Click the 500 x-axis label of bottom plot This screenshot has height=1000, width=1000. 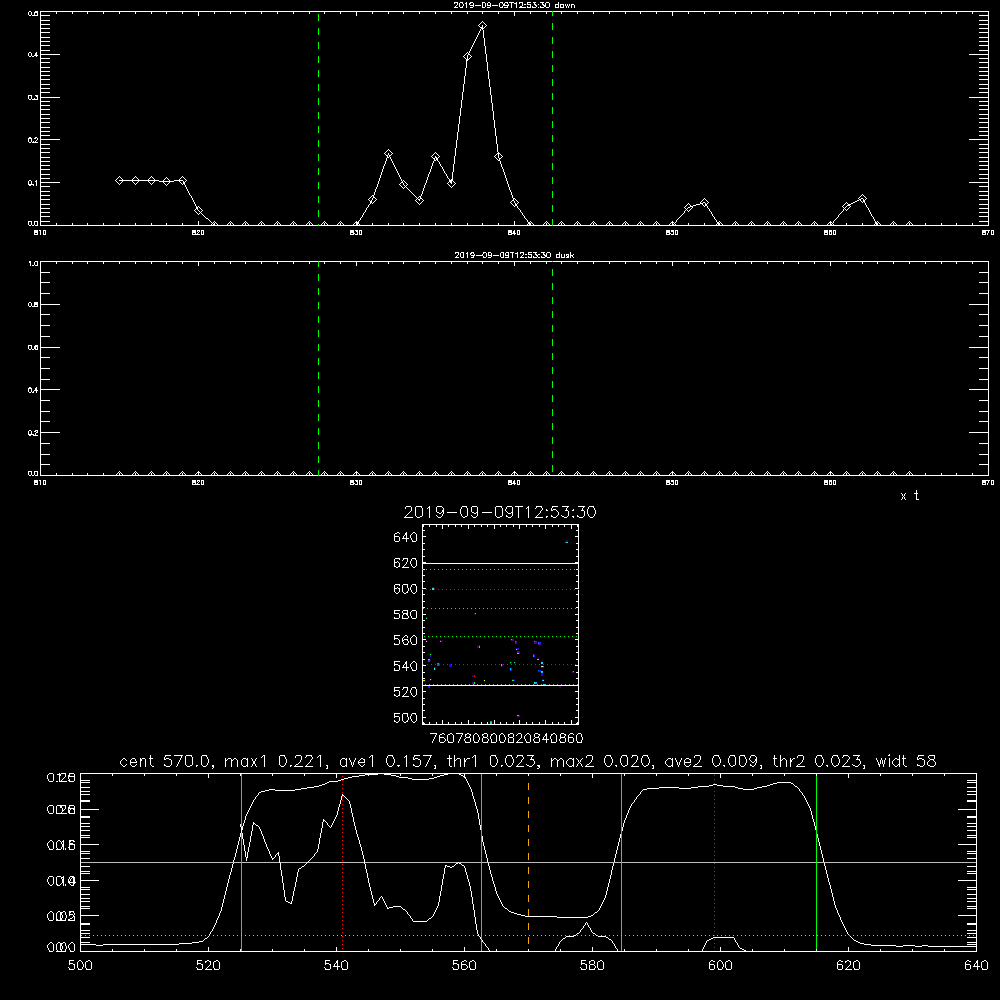point(80,966)
